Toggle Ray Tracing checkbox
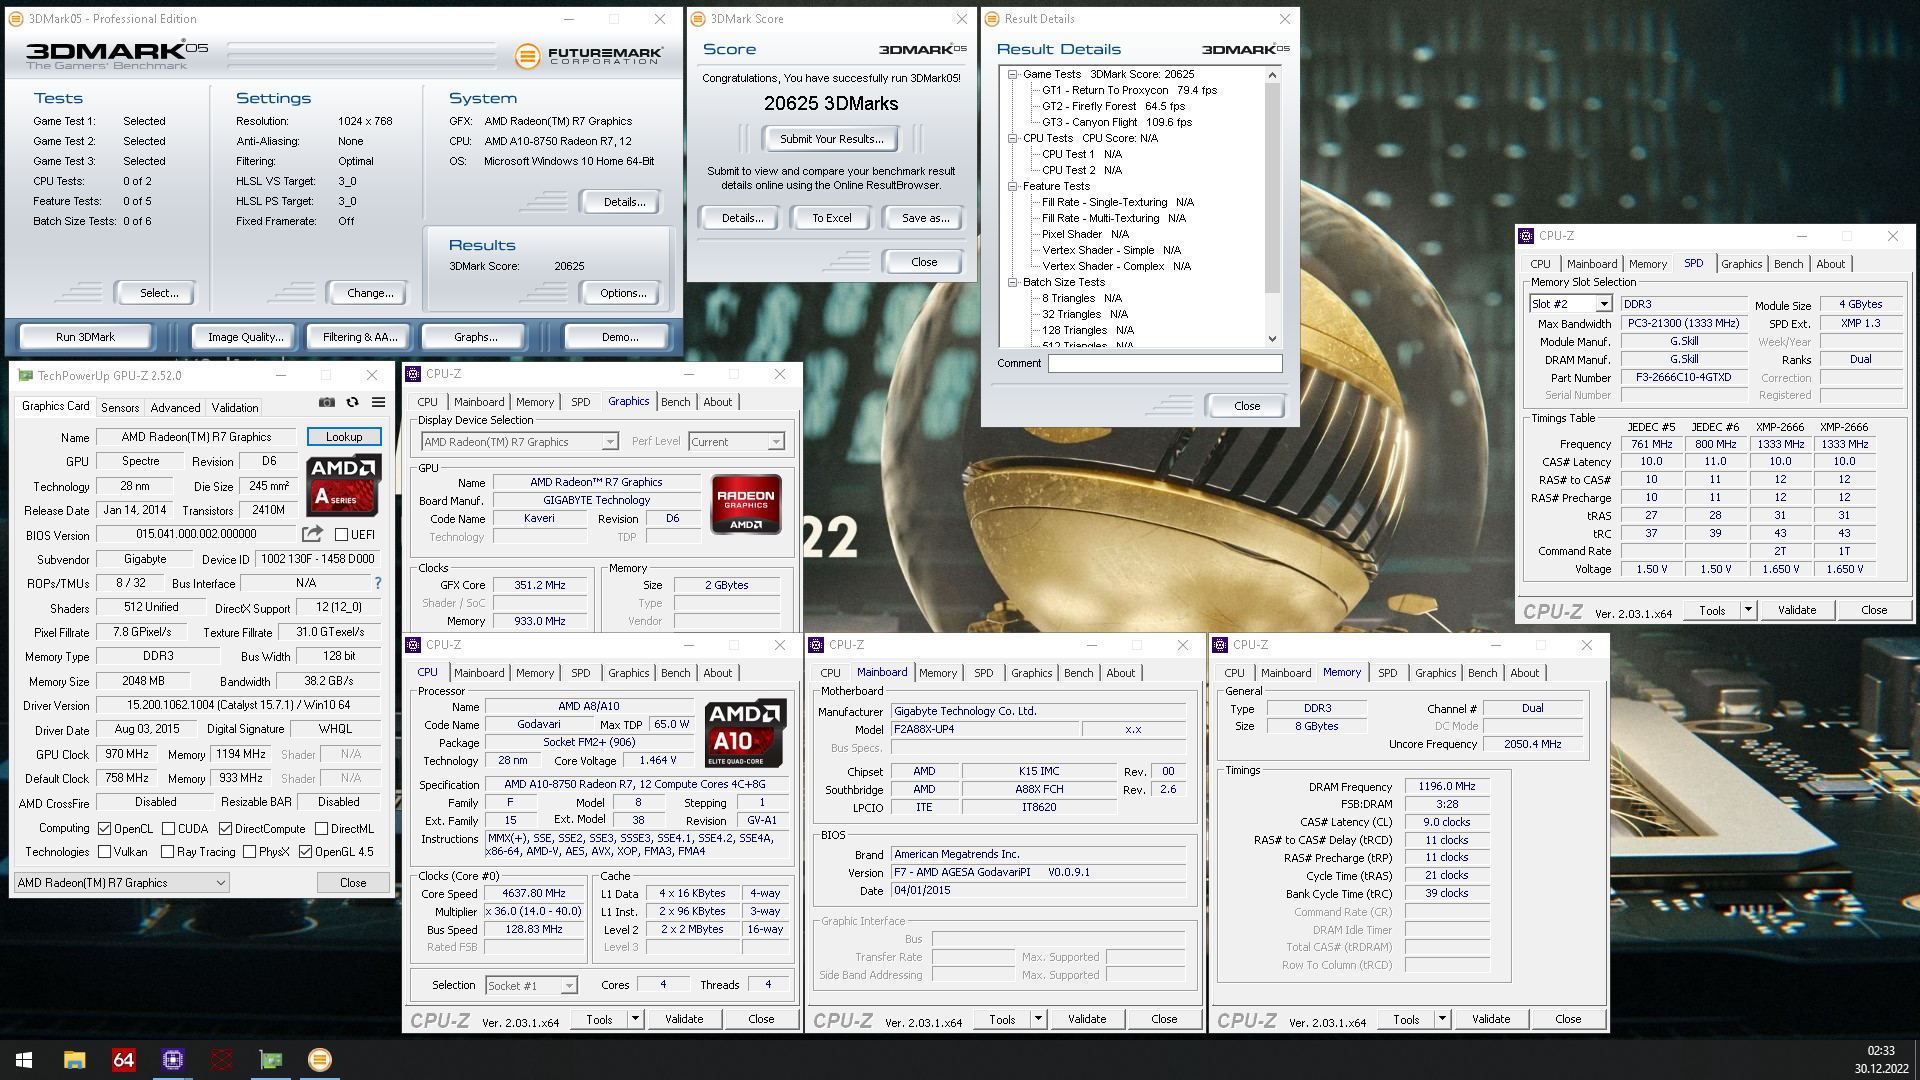 click(x=168, y=852)
